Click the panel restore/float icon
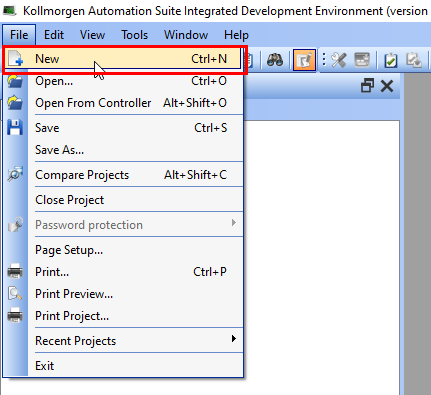 367,86
